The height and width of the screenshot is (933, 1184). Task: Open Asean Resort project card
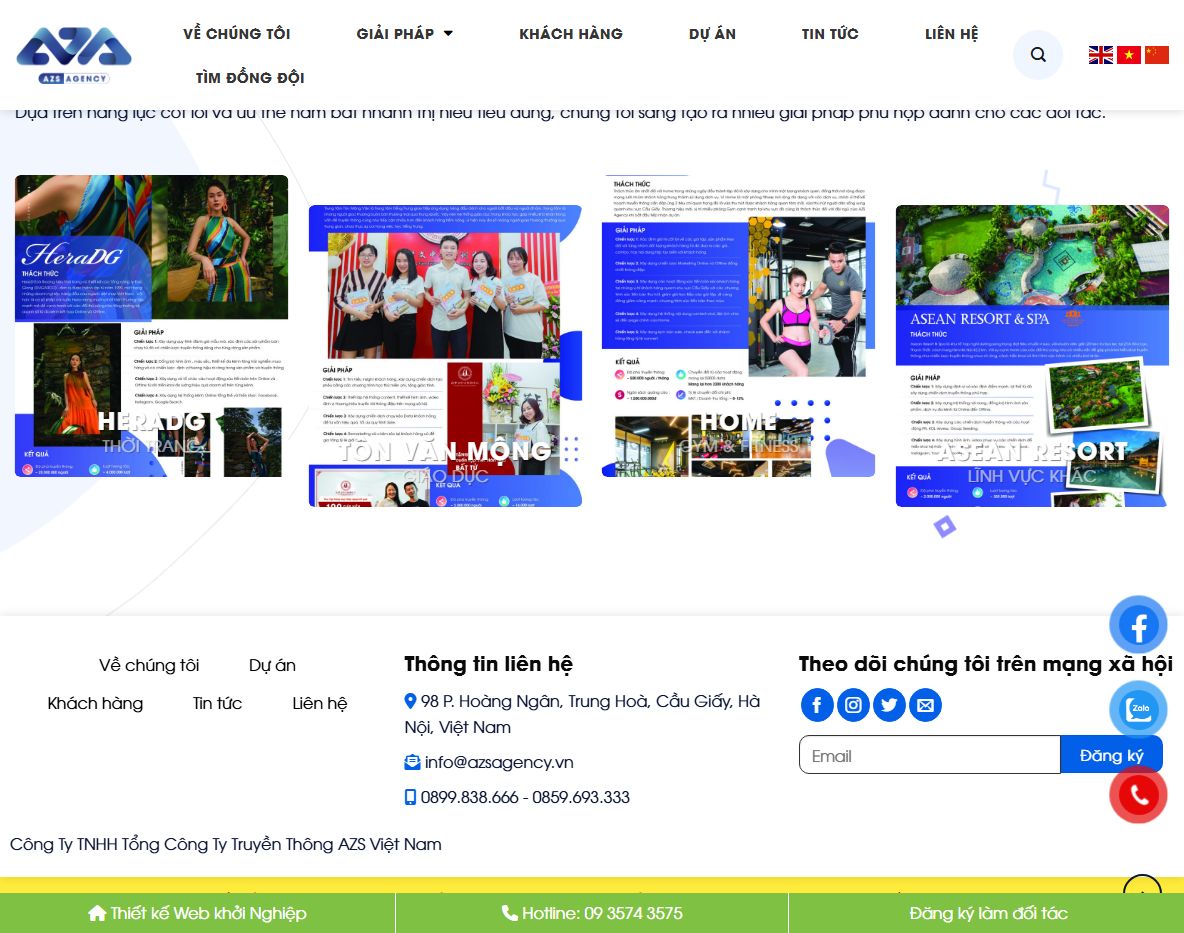(x=1032, y=356)
